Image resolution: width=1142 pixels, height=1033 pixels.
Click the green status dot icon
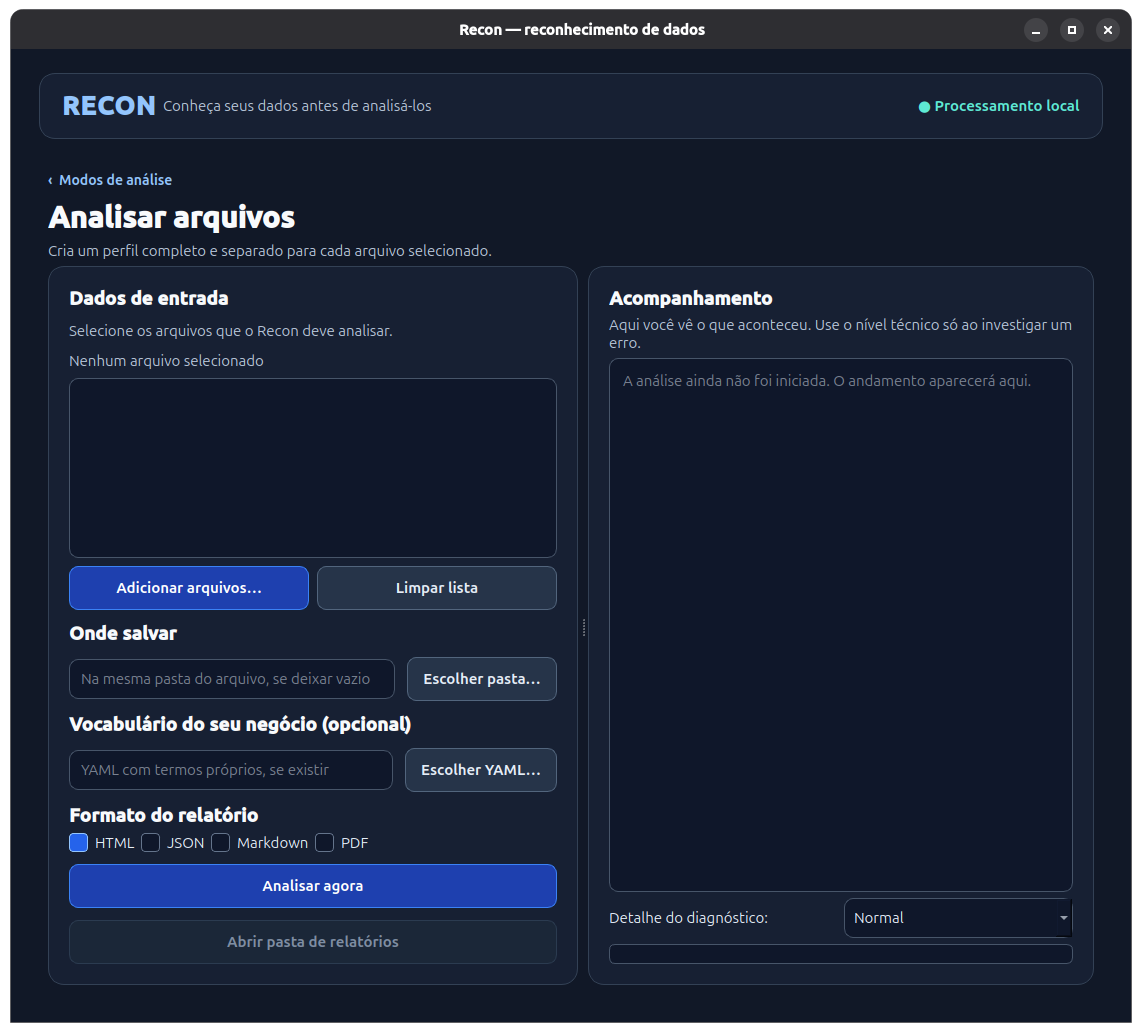[924, 107]
